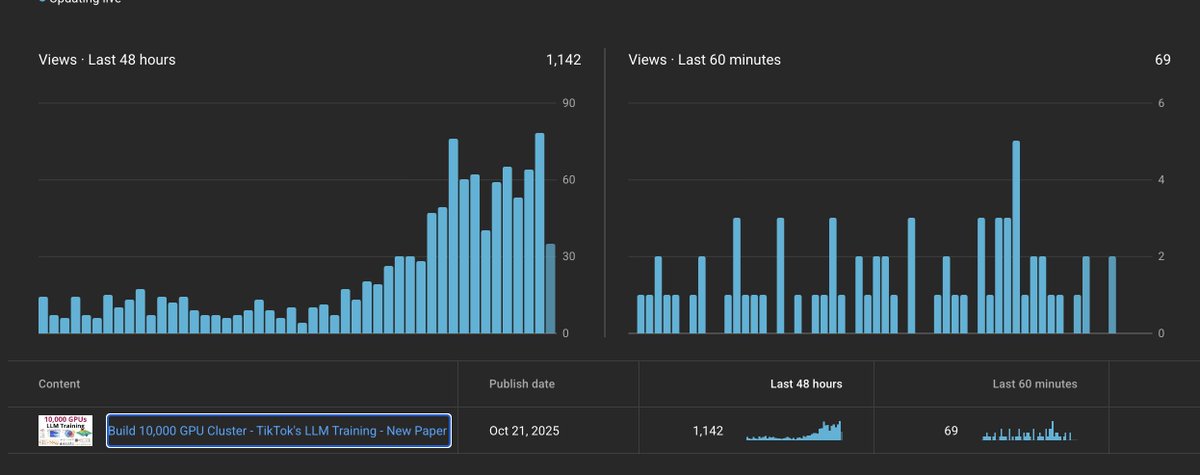Click the Views · Last 48 hours chart title

(107, 60)
